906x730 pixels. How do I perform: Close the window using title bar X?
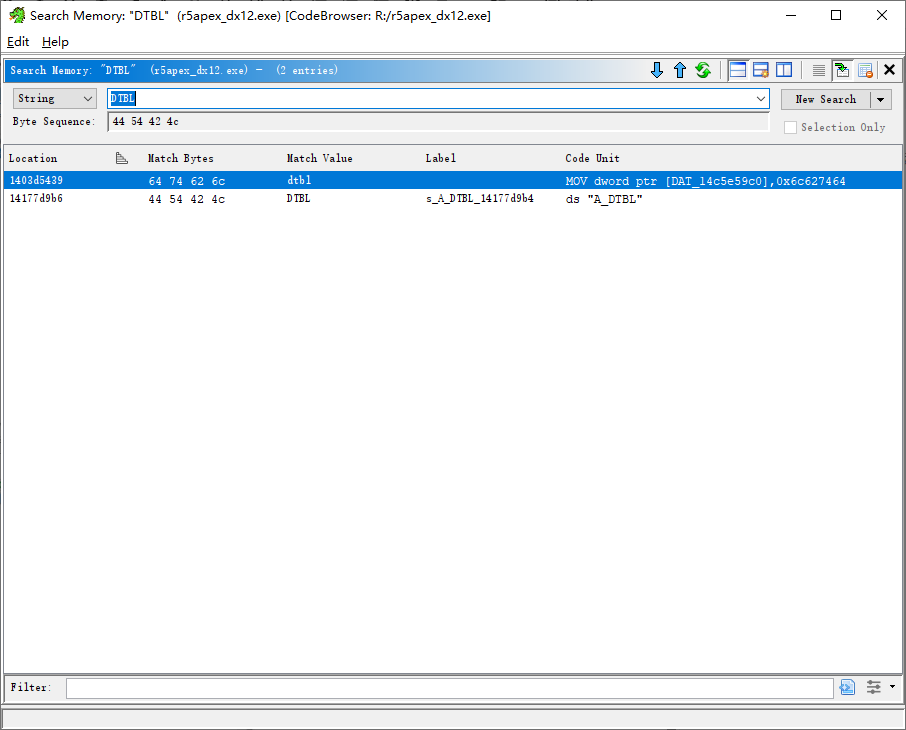(x=882, y=15)
